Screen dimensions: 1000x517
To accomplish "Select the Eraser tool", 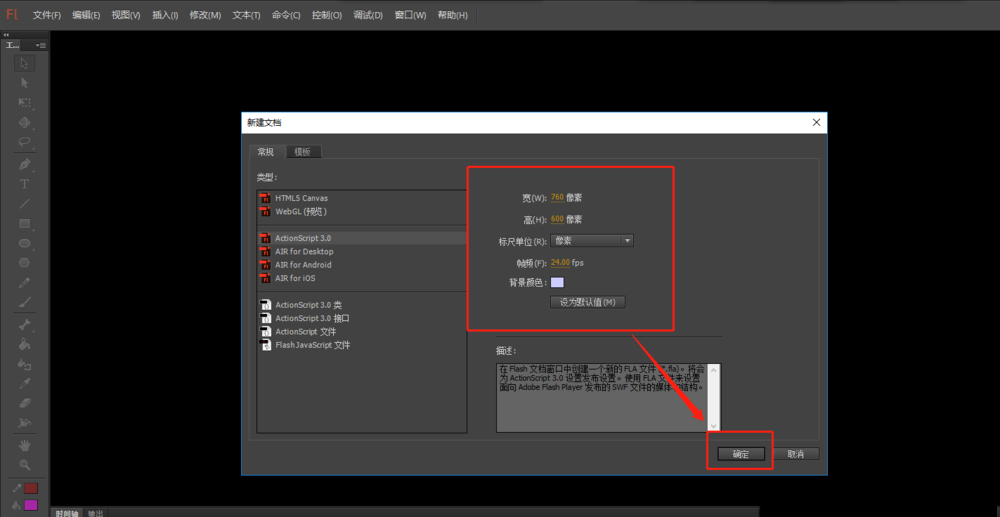I will [x=25, y=404].
